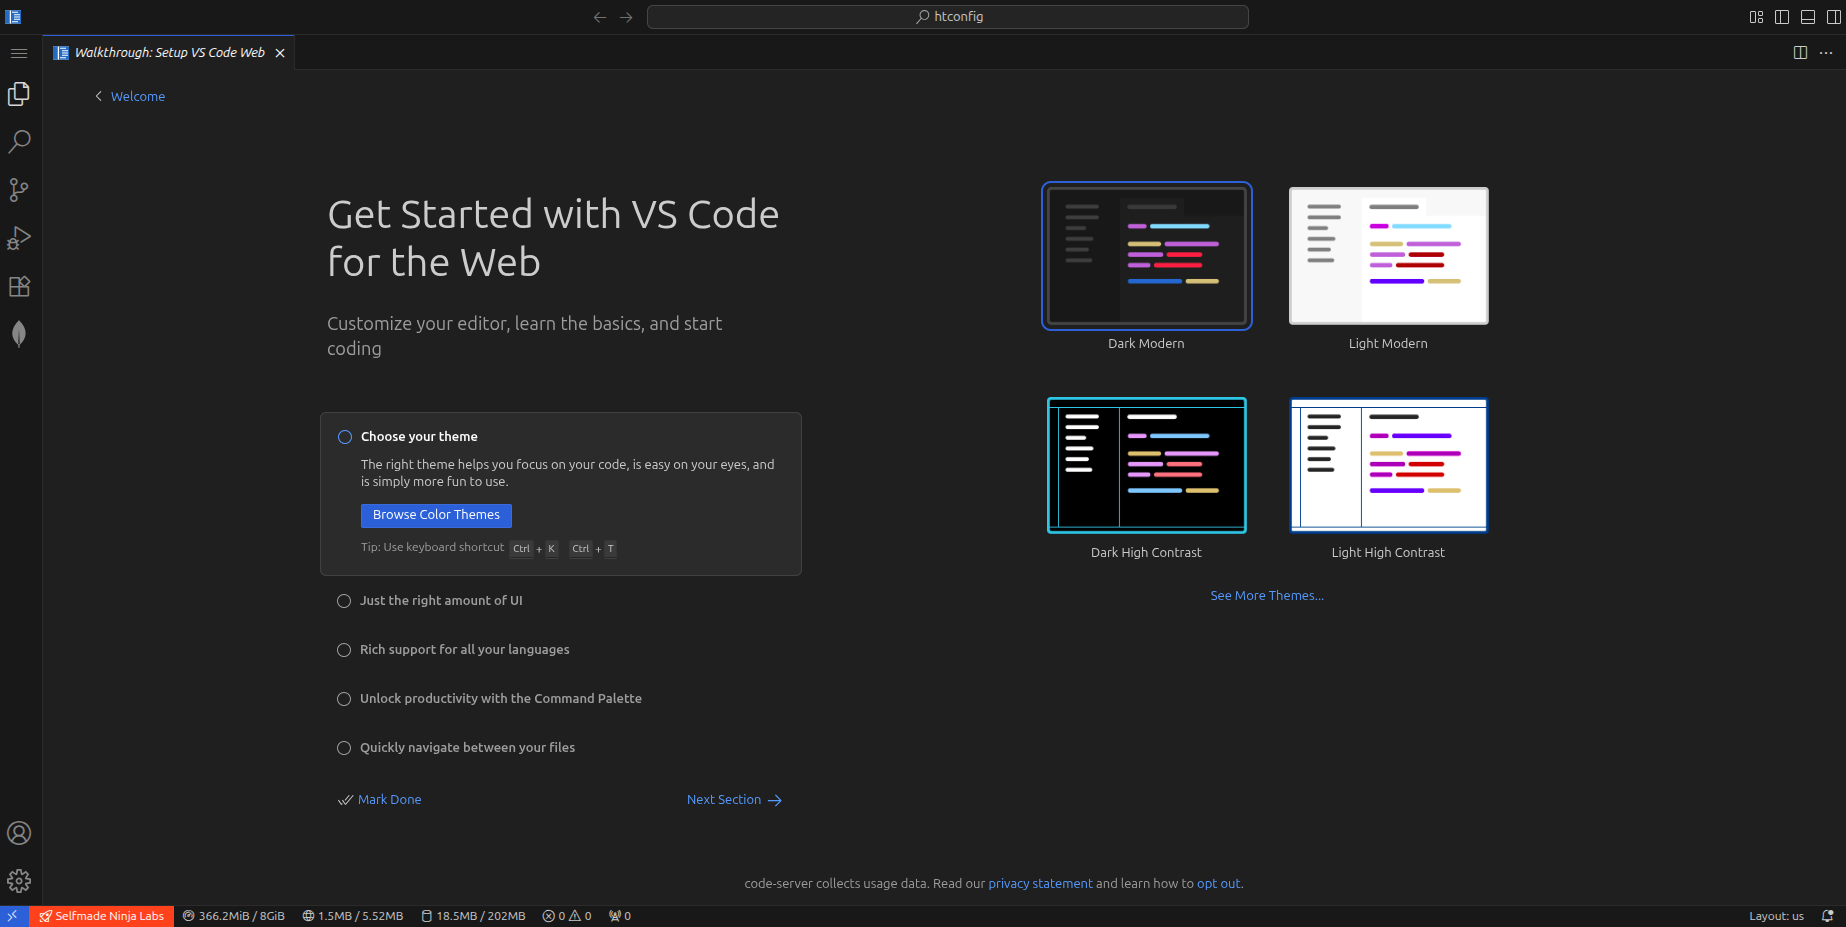The width and height of the screenshot is (1846, 927).
Task: Open Source Control view
Action: [19, 190]
